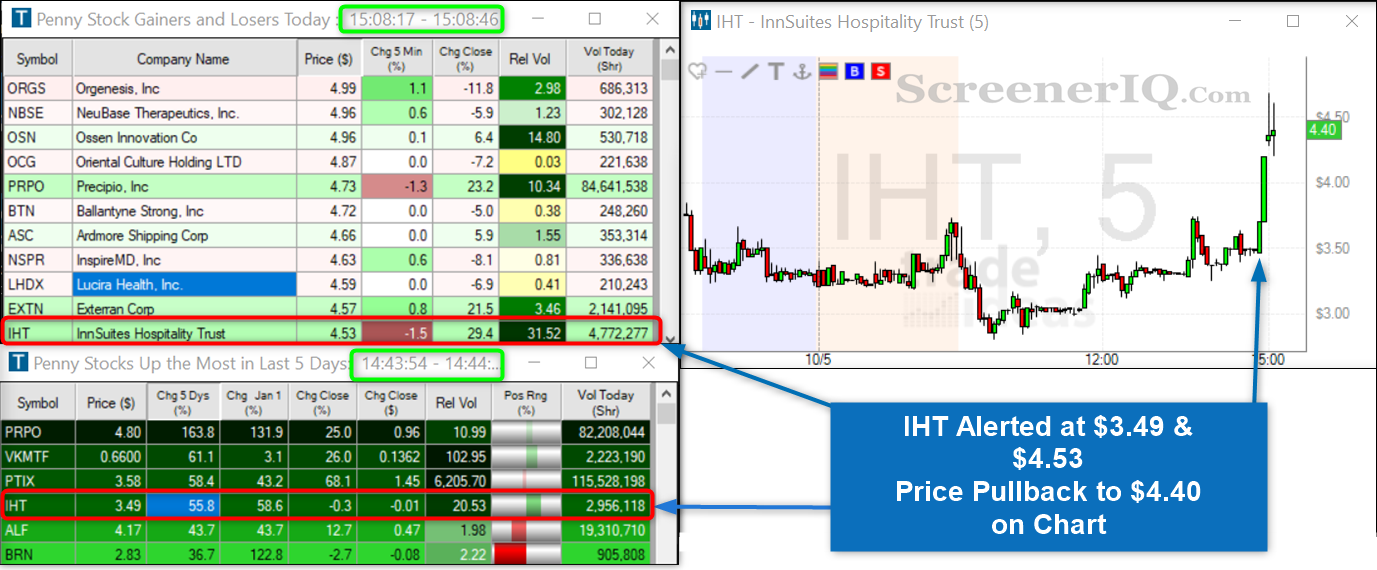The width and height of the screenshot is (1377, 570).
Task: Open the rainbow color stripes icon
Action: tap(828, 71)
